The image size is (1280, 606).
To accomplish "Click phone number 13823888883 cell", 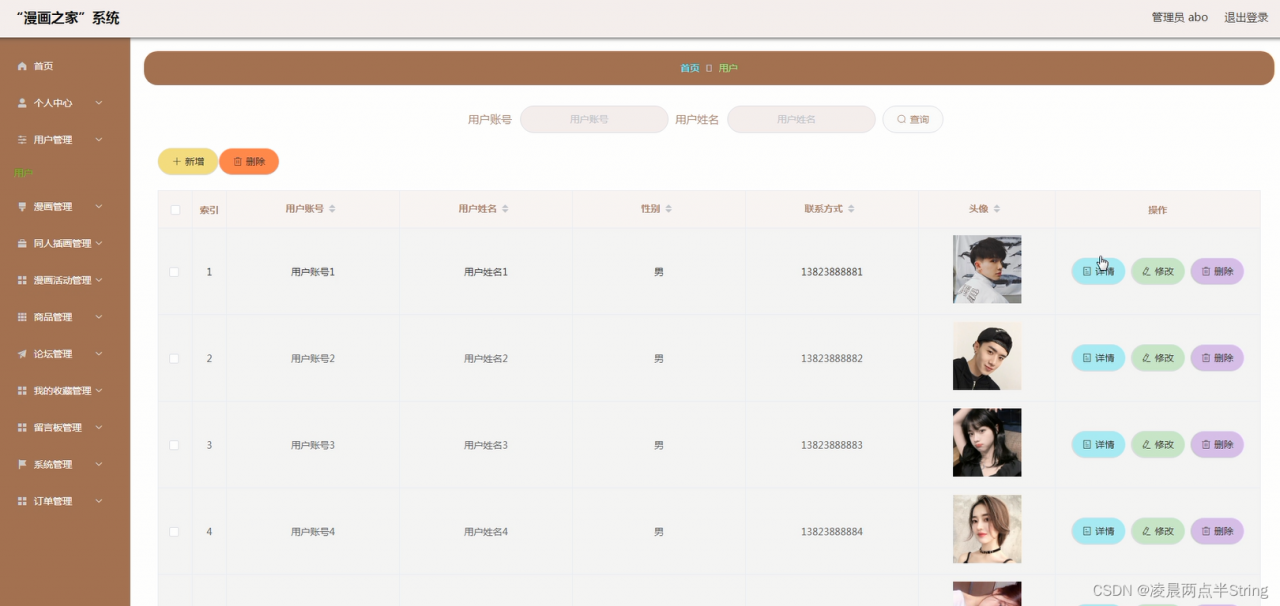I will [831, 445].
